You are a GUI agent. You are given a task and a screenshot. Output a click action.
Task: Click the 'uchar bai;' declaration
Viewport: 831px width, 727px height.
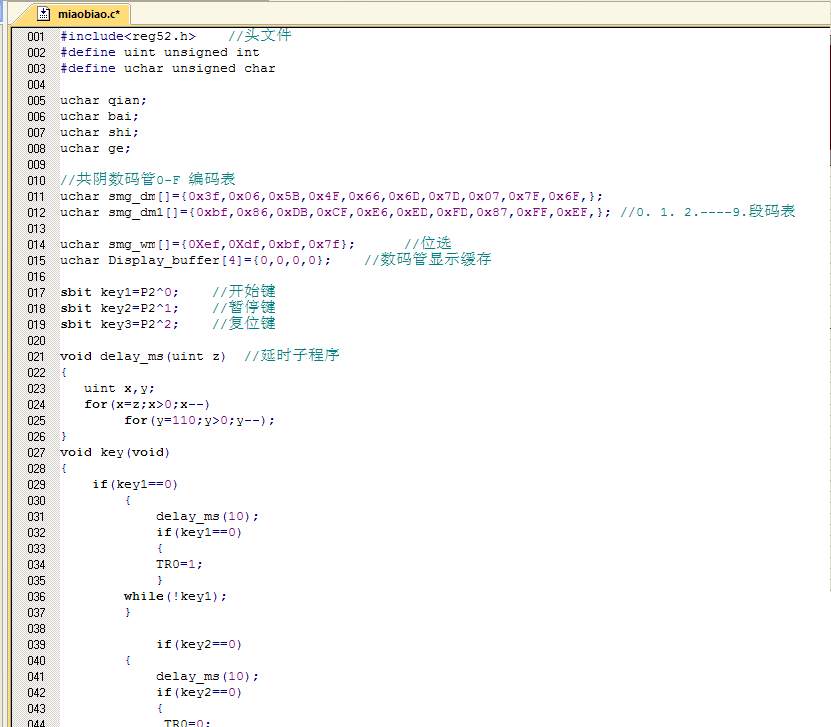pyautogui.click(x=99, y=117)
